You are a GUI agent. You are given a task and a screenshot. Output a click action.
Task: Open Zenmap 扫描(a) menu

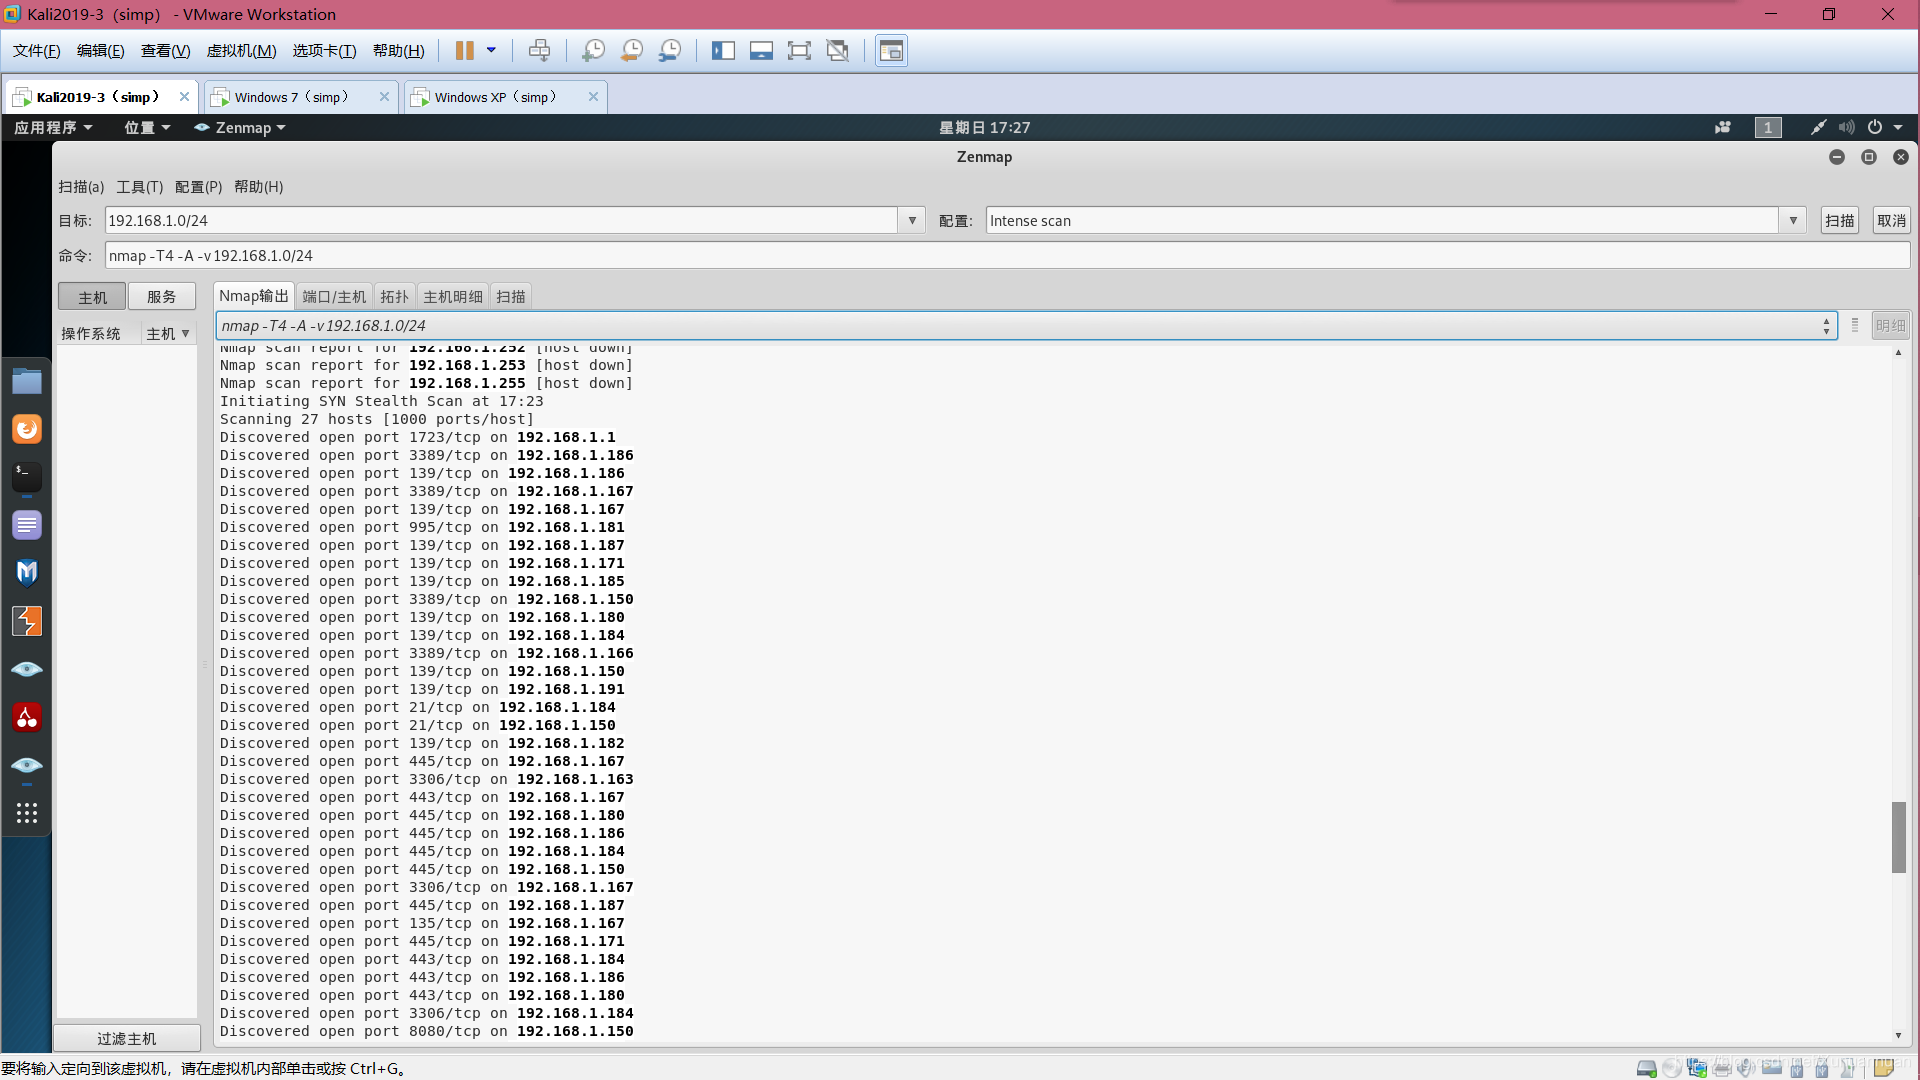pyautogui.click(x=81, y=187)
